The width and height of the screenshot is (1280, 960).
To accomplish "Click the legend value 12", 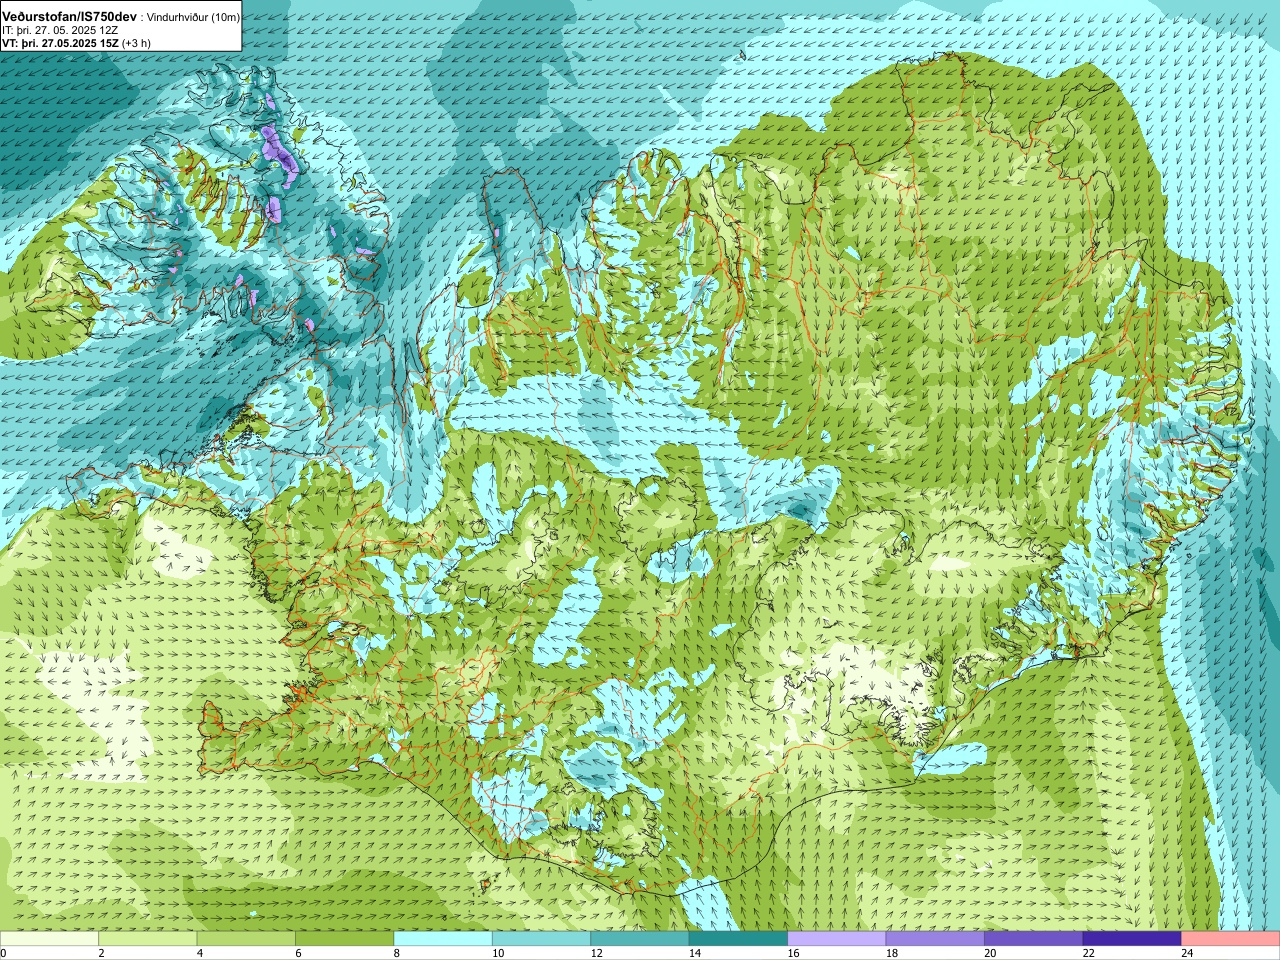I will click(x=597, y=953).
